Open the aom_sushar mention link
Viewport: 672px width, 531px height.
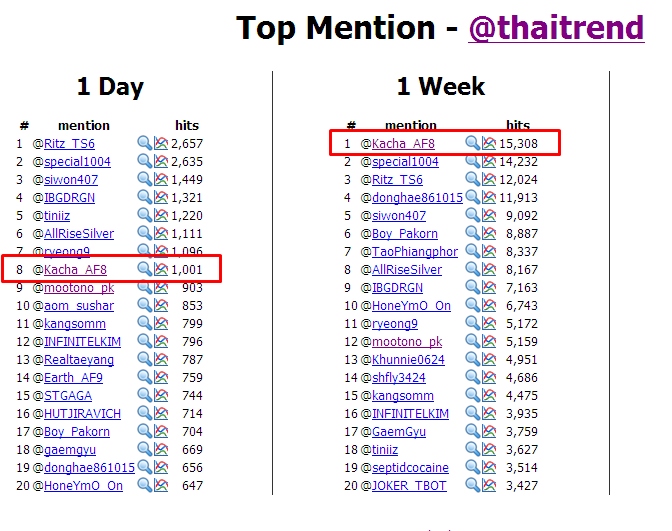79,306
